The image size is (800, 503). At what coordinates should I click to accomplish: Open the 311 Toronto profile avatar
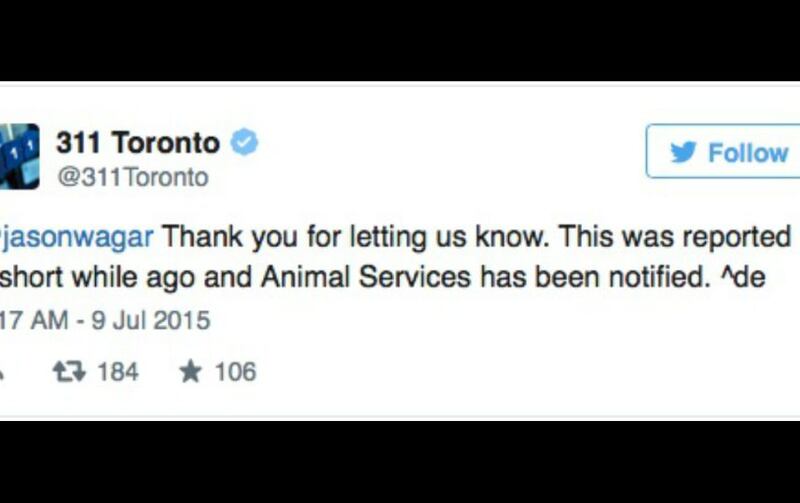19,156
